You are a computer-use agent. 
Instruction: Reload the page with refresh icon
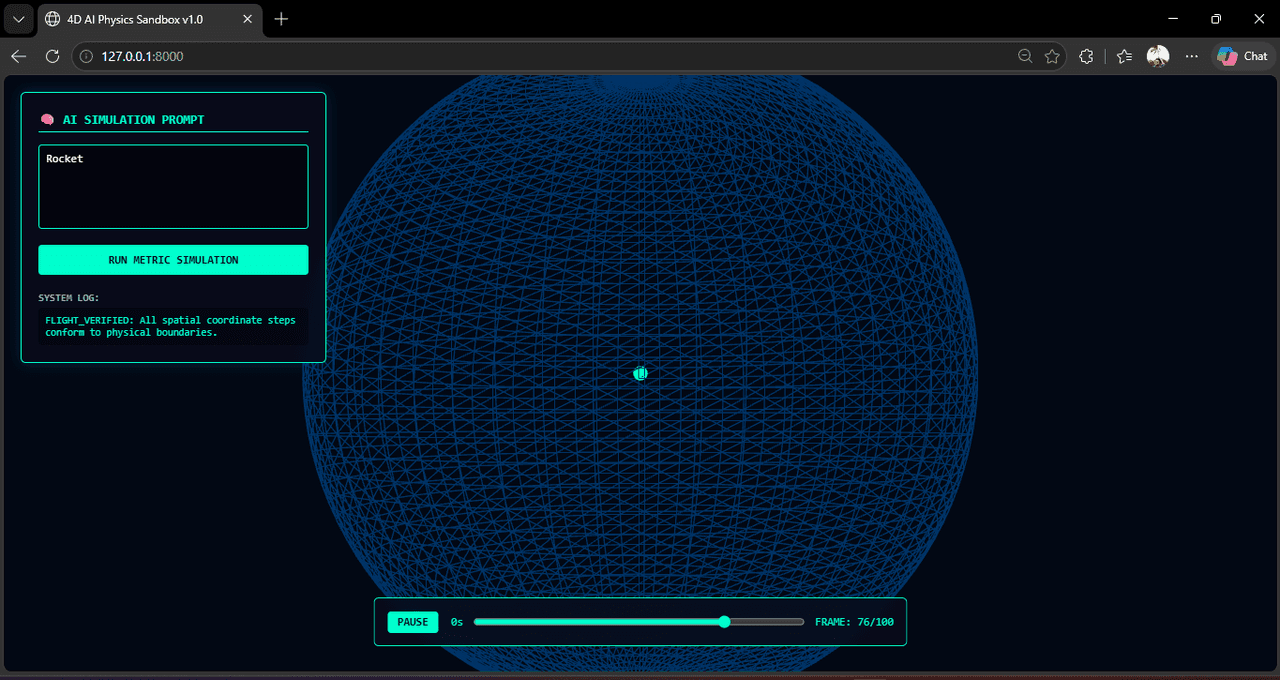53,57
